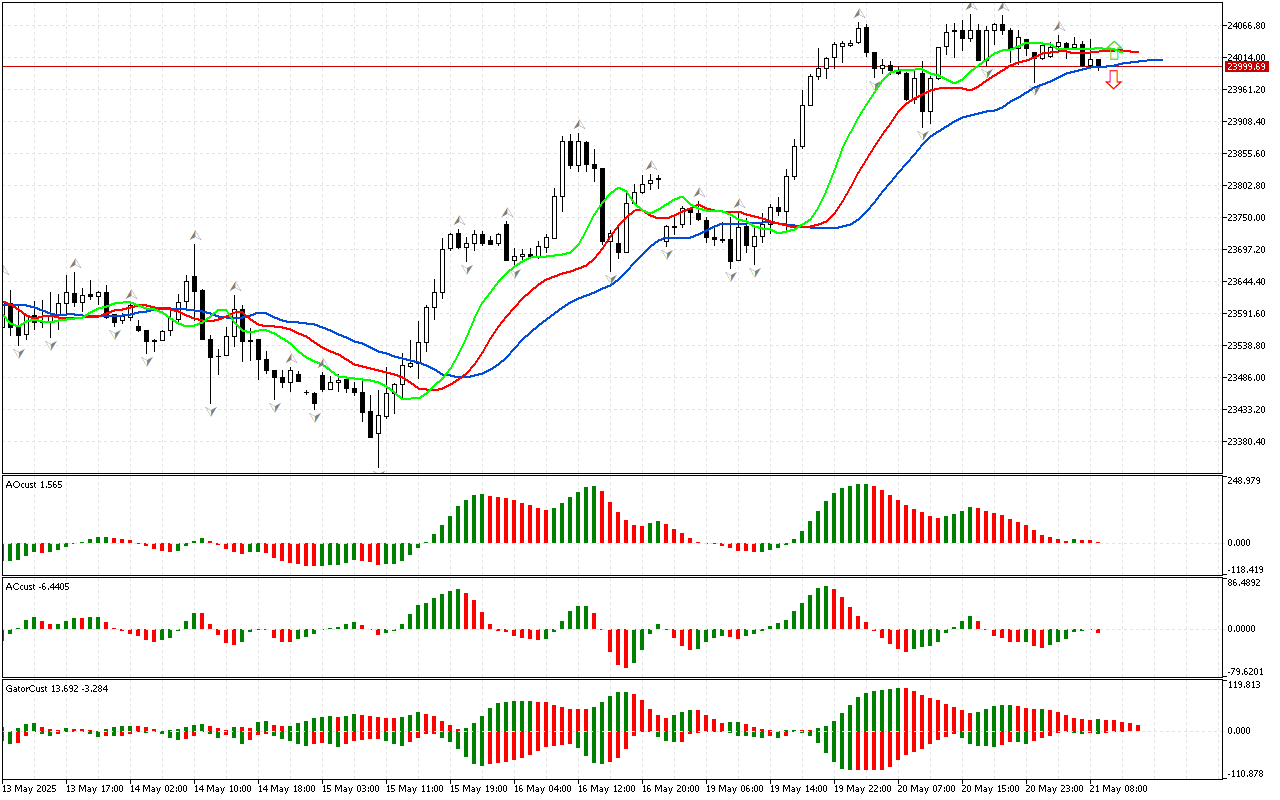Click the green up arrow signal

[x=1113, y=50]
